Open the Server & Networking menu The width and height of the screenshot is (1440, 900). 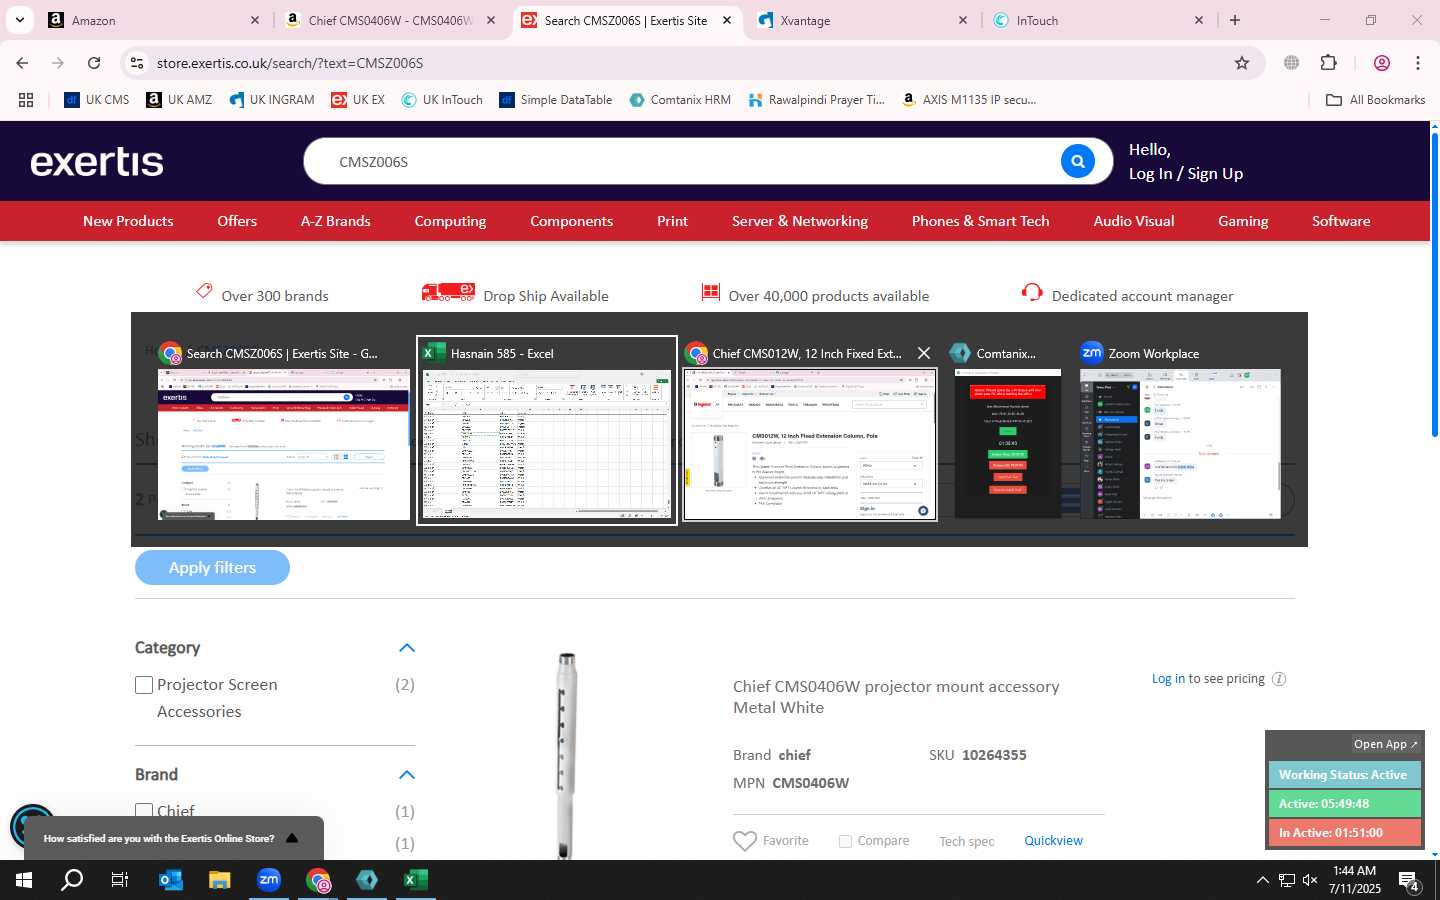click(x=800, y=221)
